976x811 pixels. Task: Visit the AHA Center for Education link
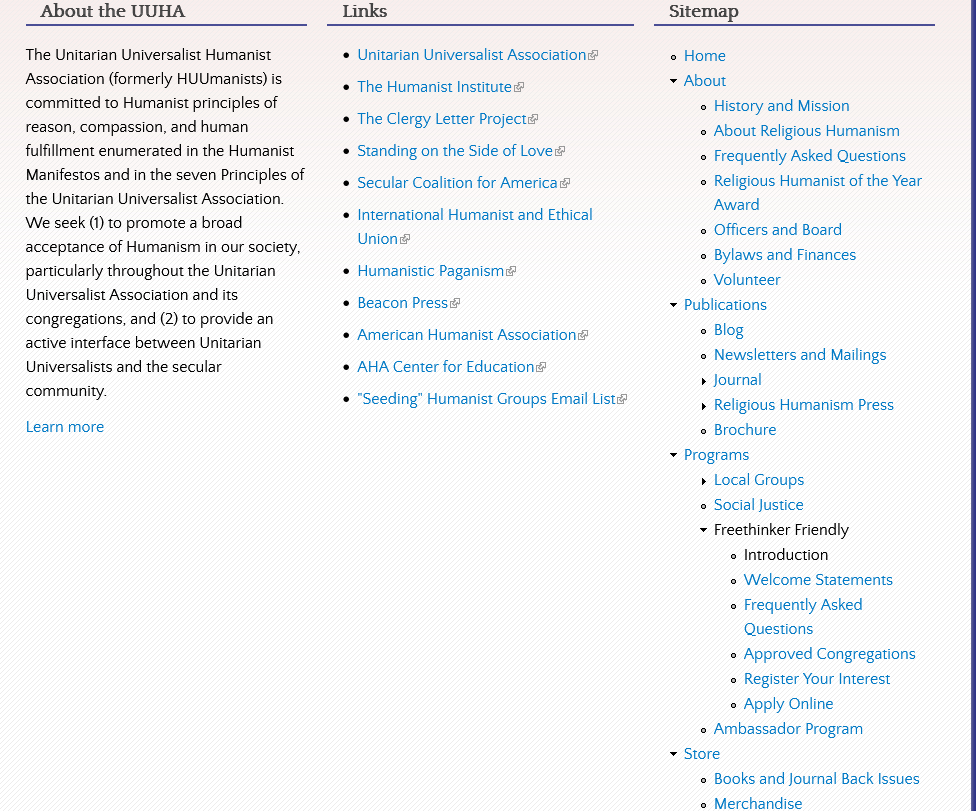[446, 367]
